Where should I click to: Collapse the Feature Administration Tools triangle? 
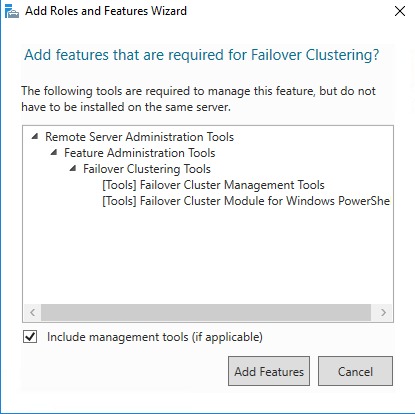tap(54, 152)
